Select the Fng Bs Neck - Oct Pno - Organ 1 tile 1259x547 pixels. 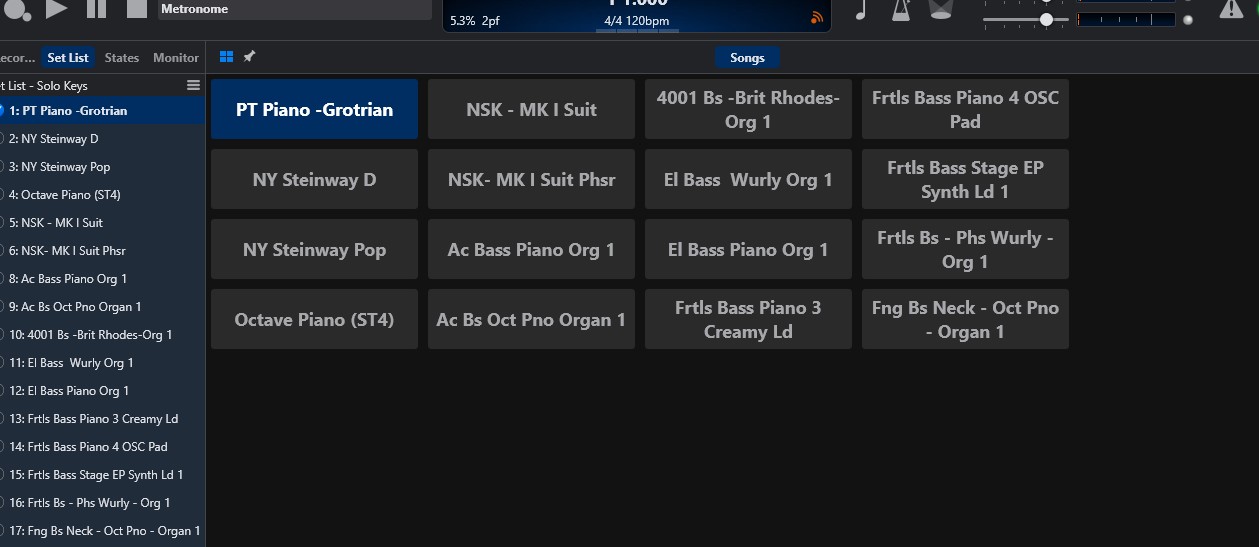[965, 319]
